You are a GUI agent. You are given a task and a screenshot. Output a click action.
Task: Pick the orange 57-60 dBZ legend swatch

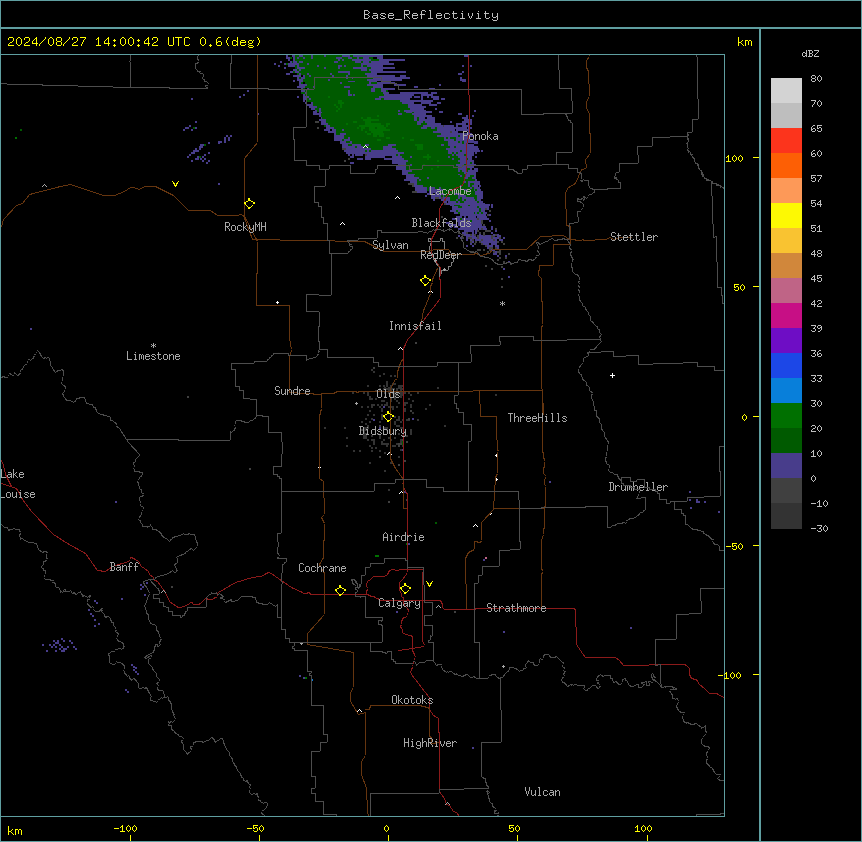pos(786,165)
